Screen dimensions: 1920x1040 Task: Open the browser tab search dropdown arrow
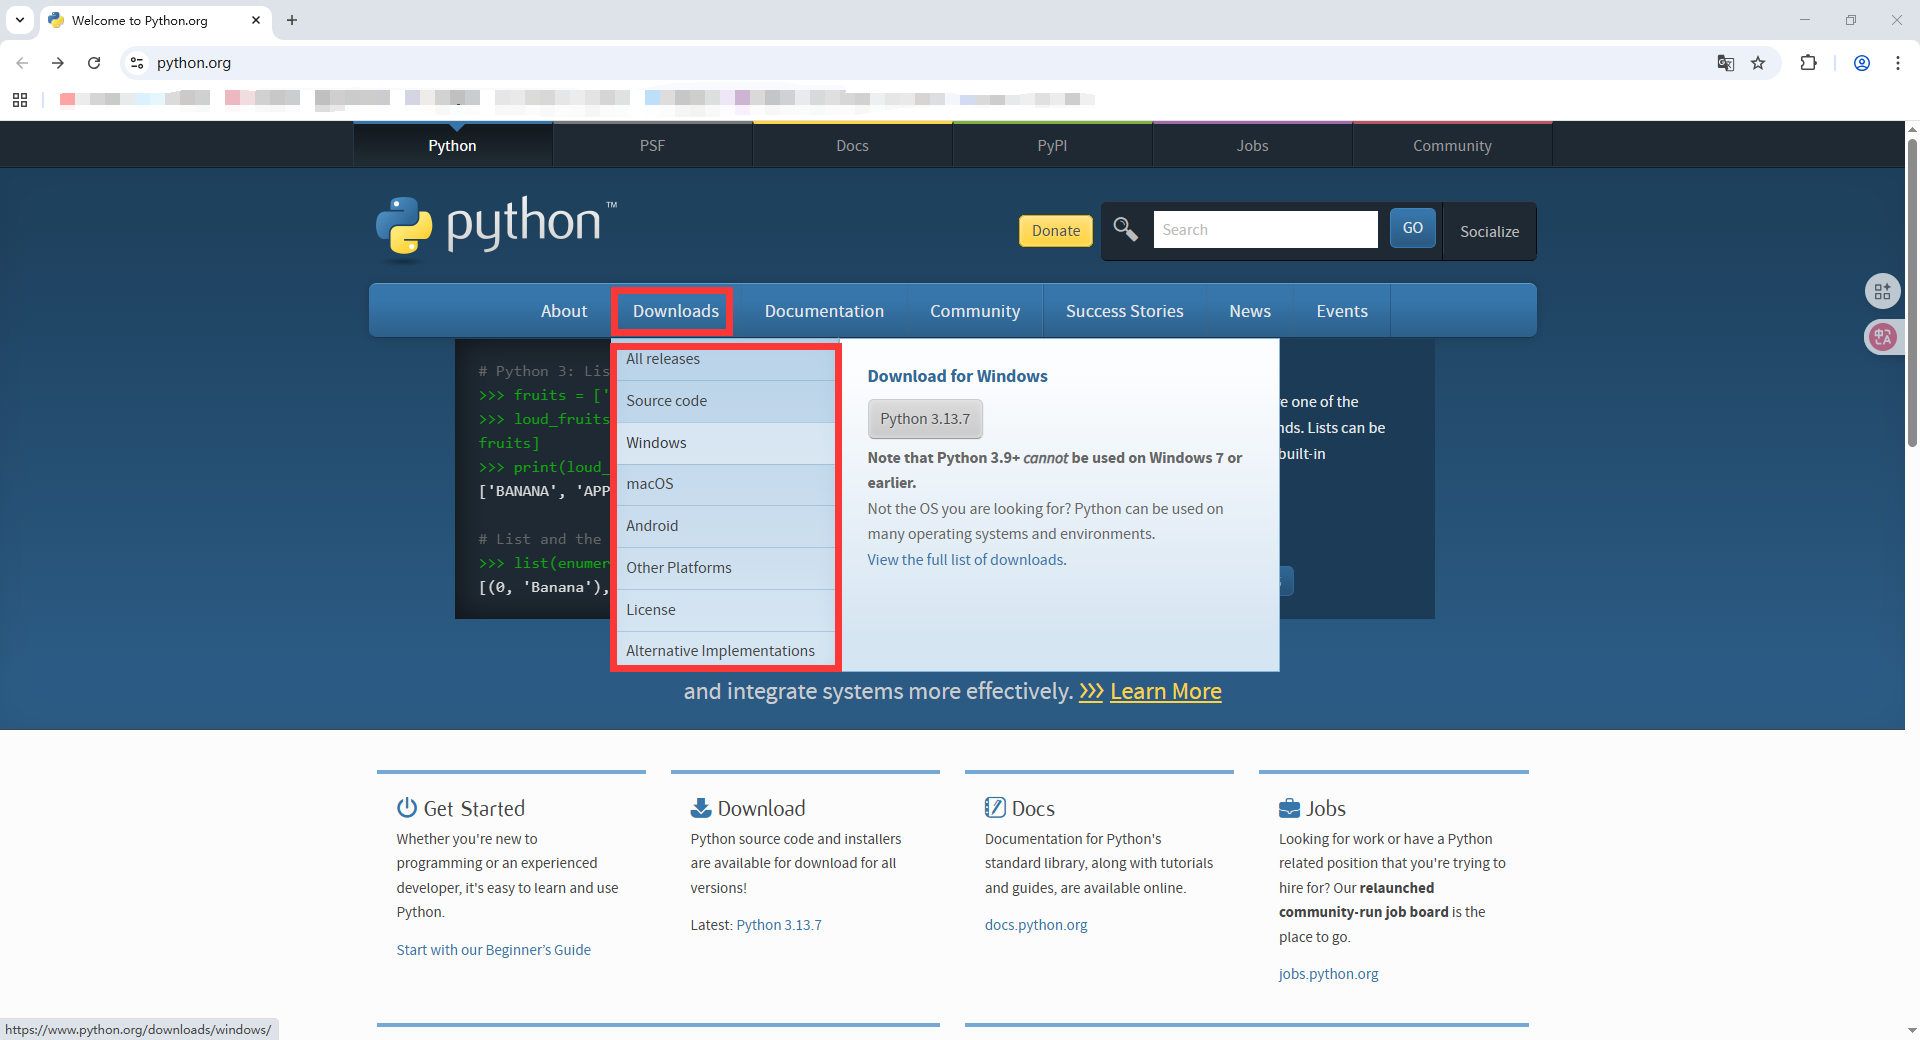point(20,20)
